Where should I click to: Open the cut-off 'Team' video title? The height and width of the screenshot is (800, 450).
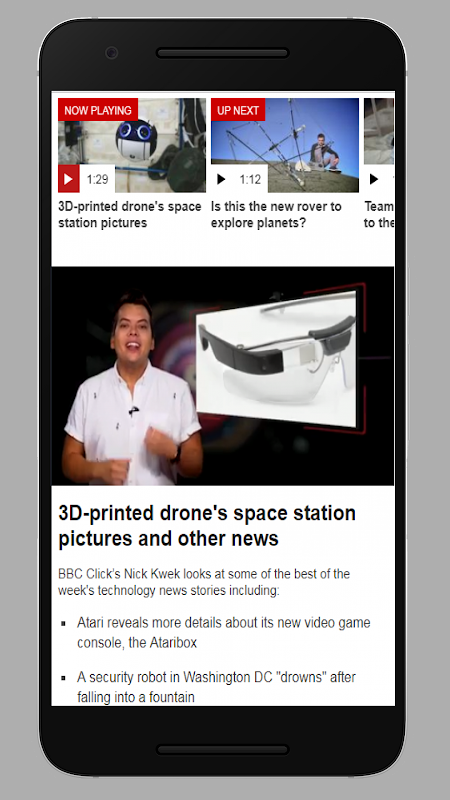379,215
